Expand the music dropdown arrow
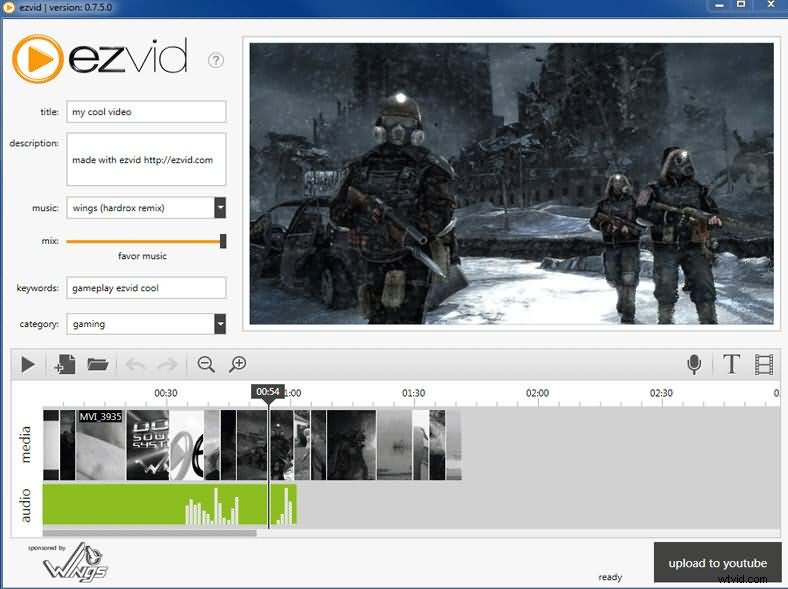 click(220, 208)
